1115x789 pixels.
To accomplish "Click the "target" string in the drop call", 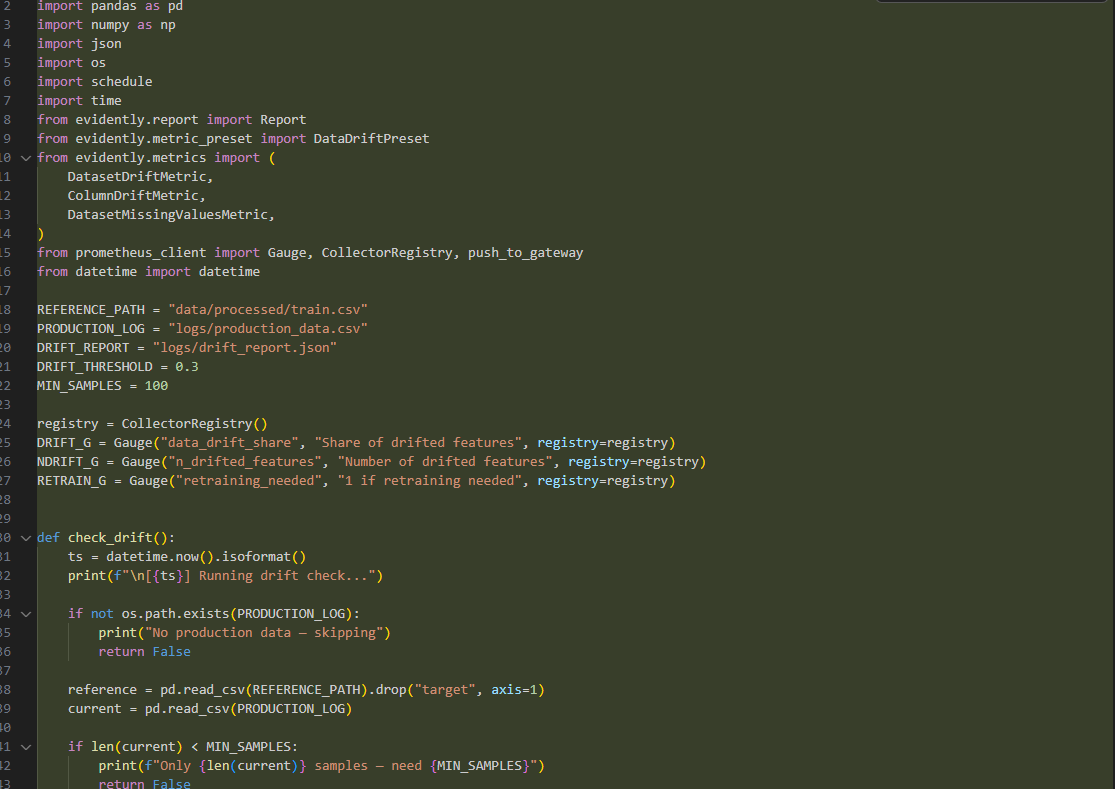I will pyautogui.click(x=445, y=690).
